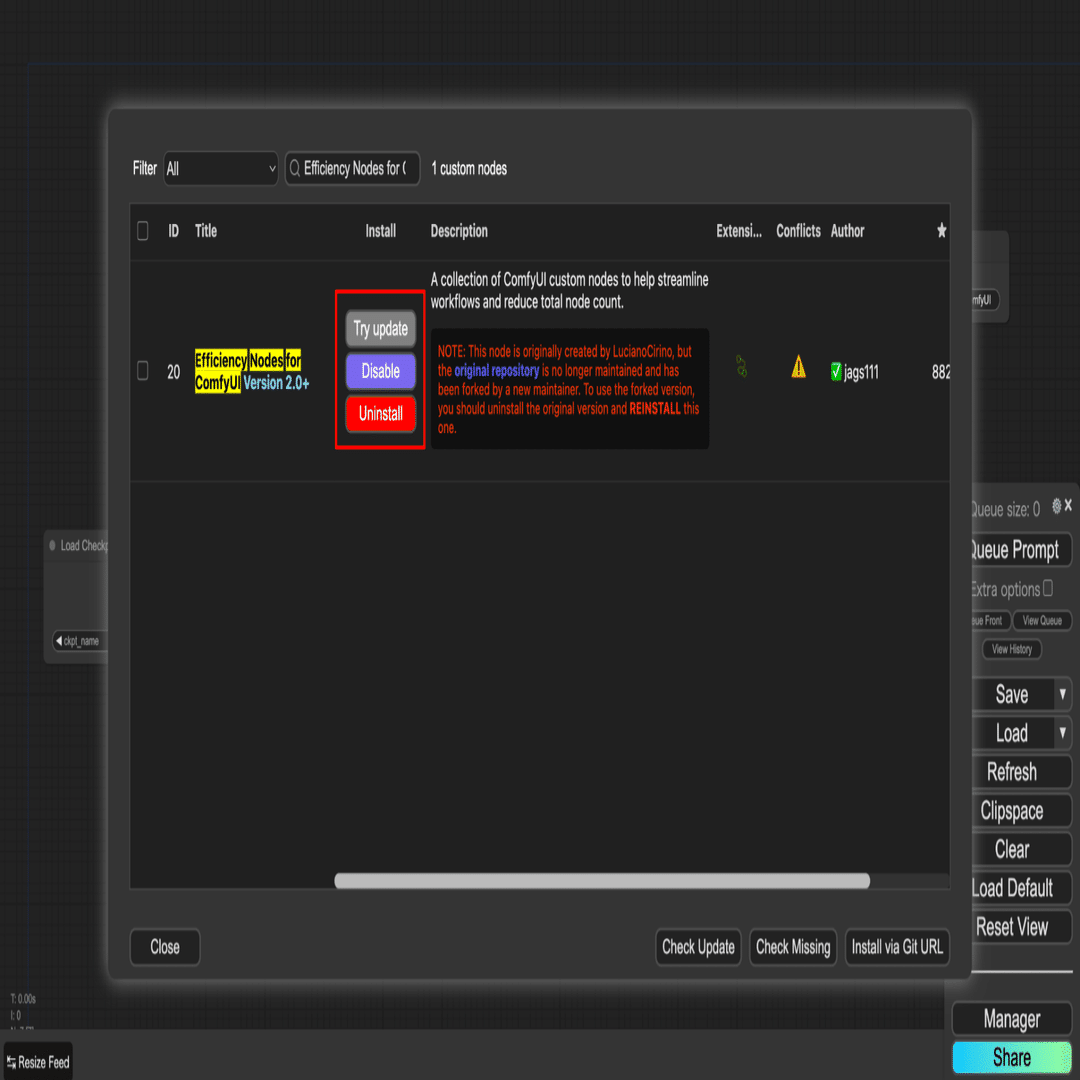
Task: Click the Author column header
Action: pos(847,231)
